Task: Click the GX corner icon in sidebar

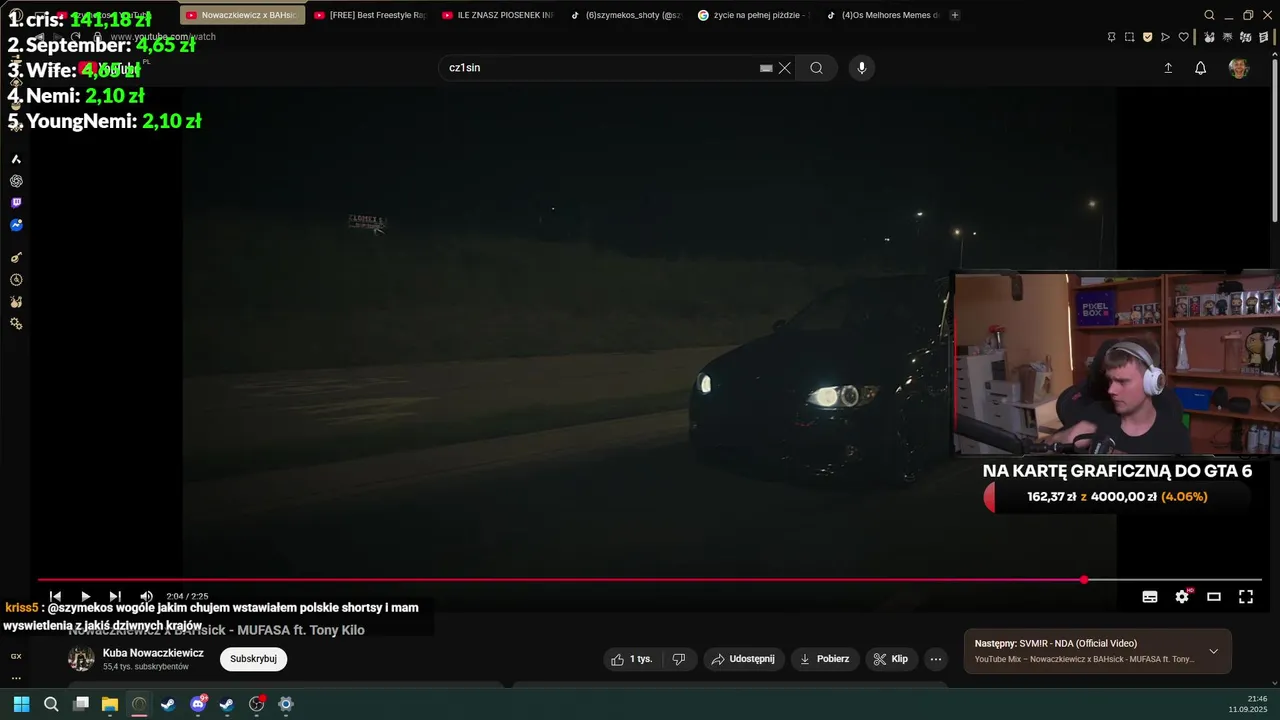Action: (16, 656)
